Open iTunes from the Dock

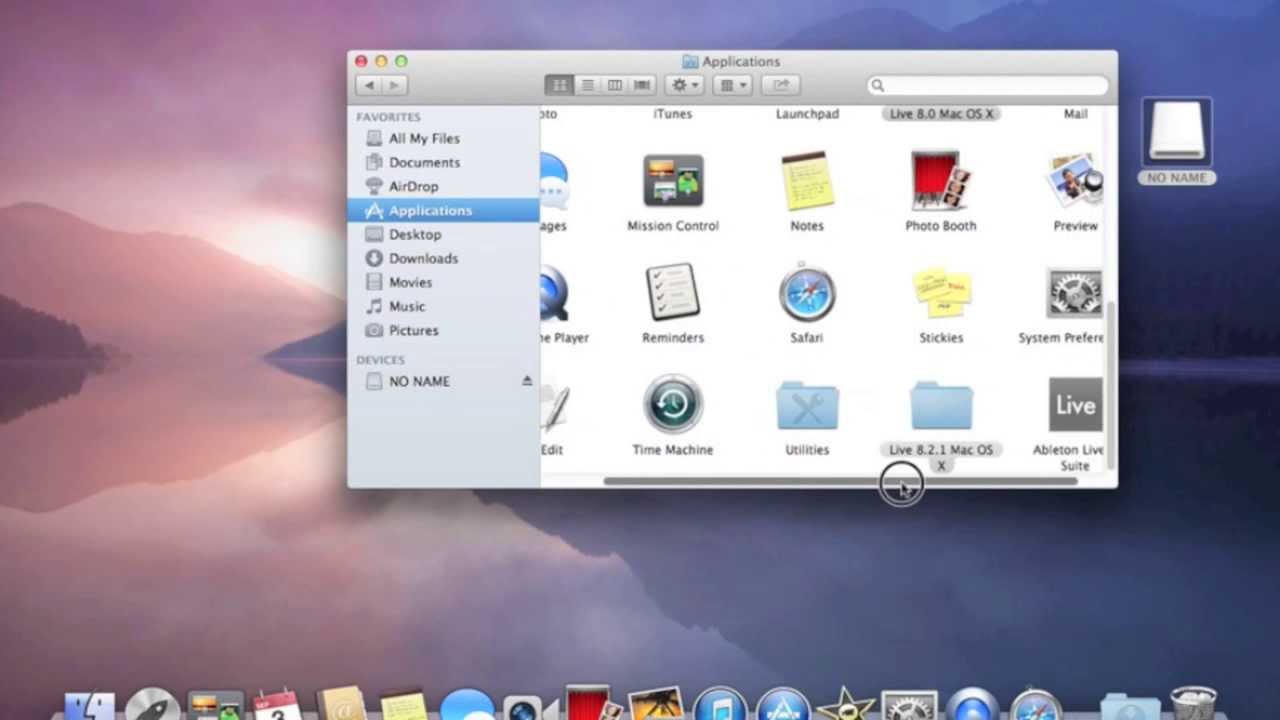[719, 704]
